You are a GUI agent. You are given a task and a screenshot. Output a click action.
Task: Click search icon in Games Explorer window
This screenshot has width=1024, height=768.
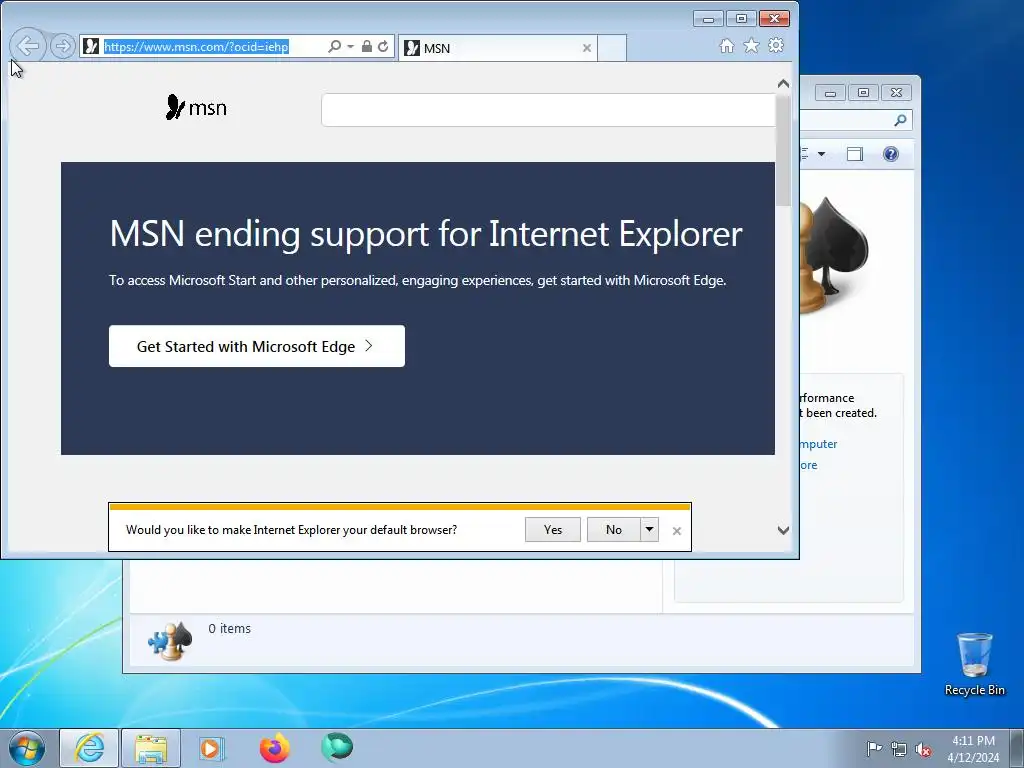click(x=900, y=120)
